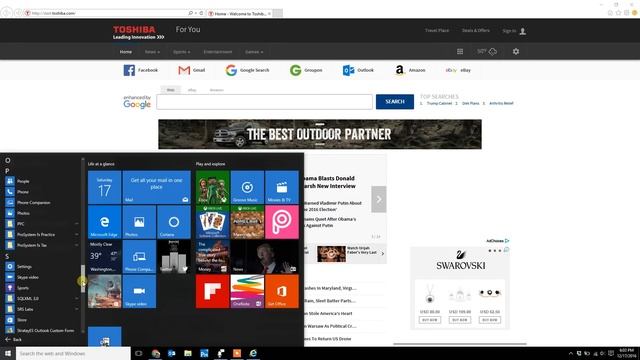This screenshot has height=360, width=640.
Task: Open the Groupon shortcut link
Action: (x=306, y=70)
